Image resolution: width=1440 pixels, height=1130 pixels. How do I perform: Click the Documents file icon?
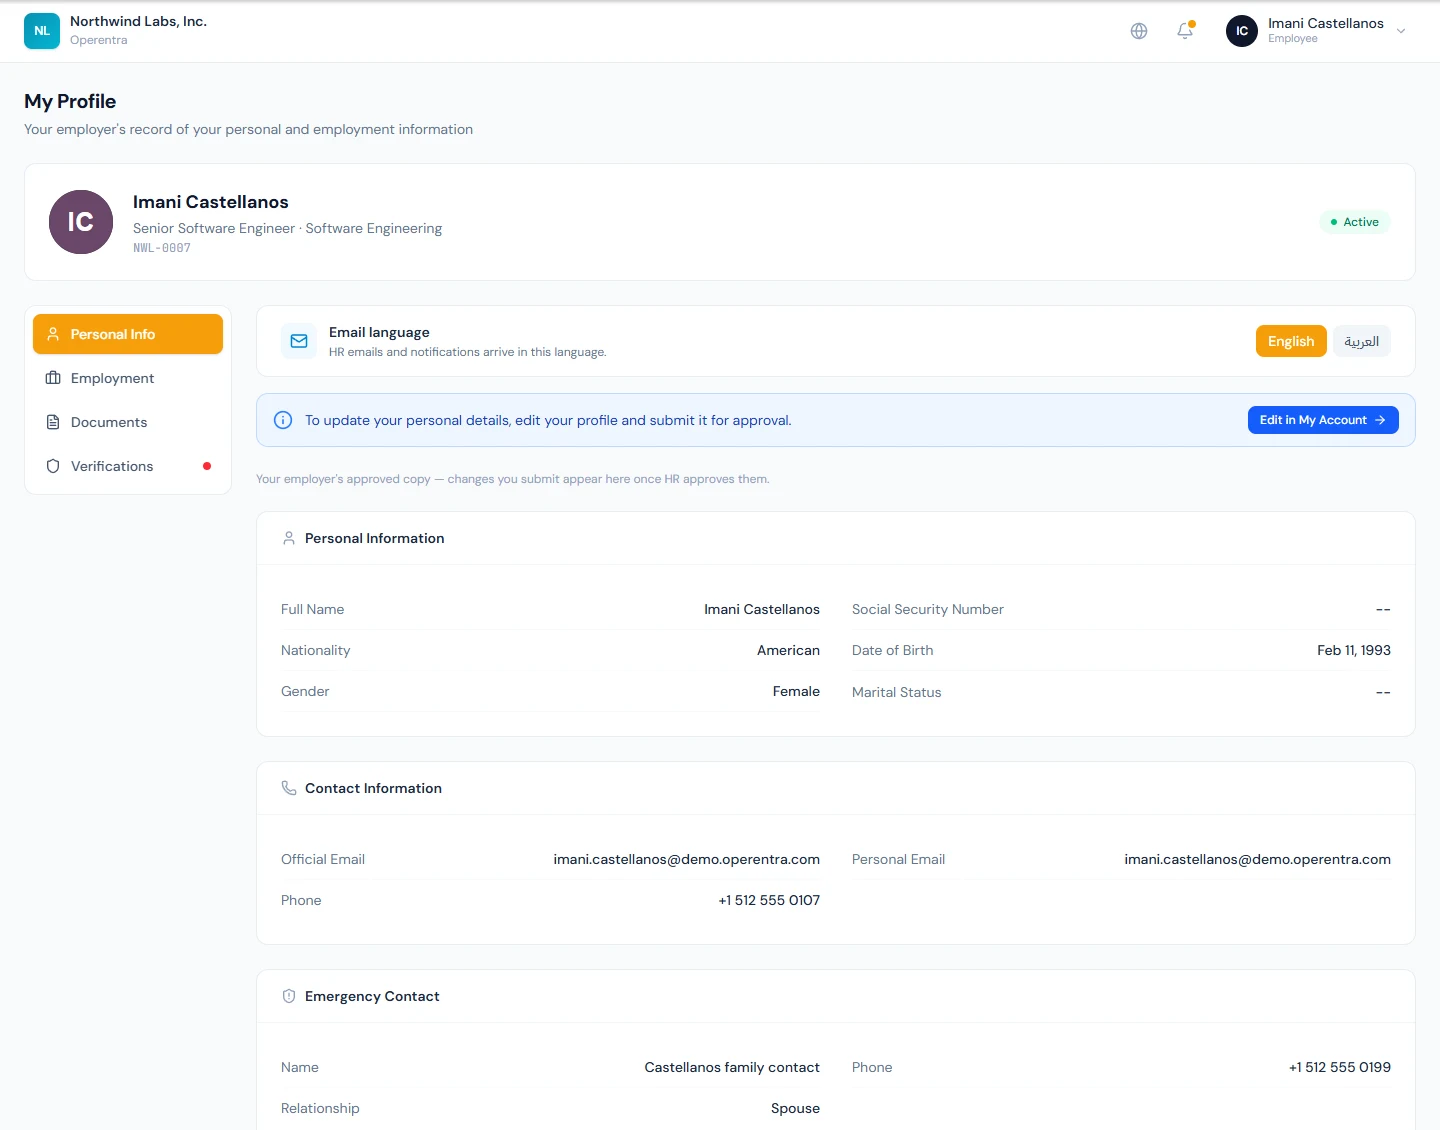[53, 422]
